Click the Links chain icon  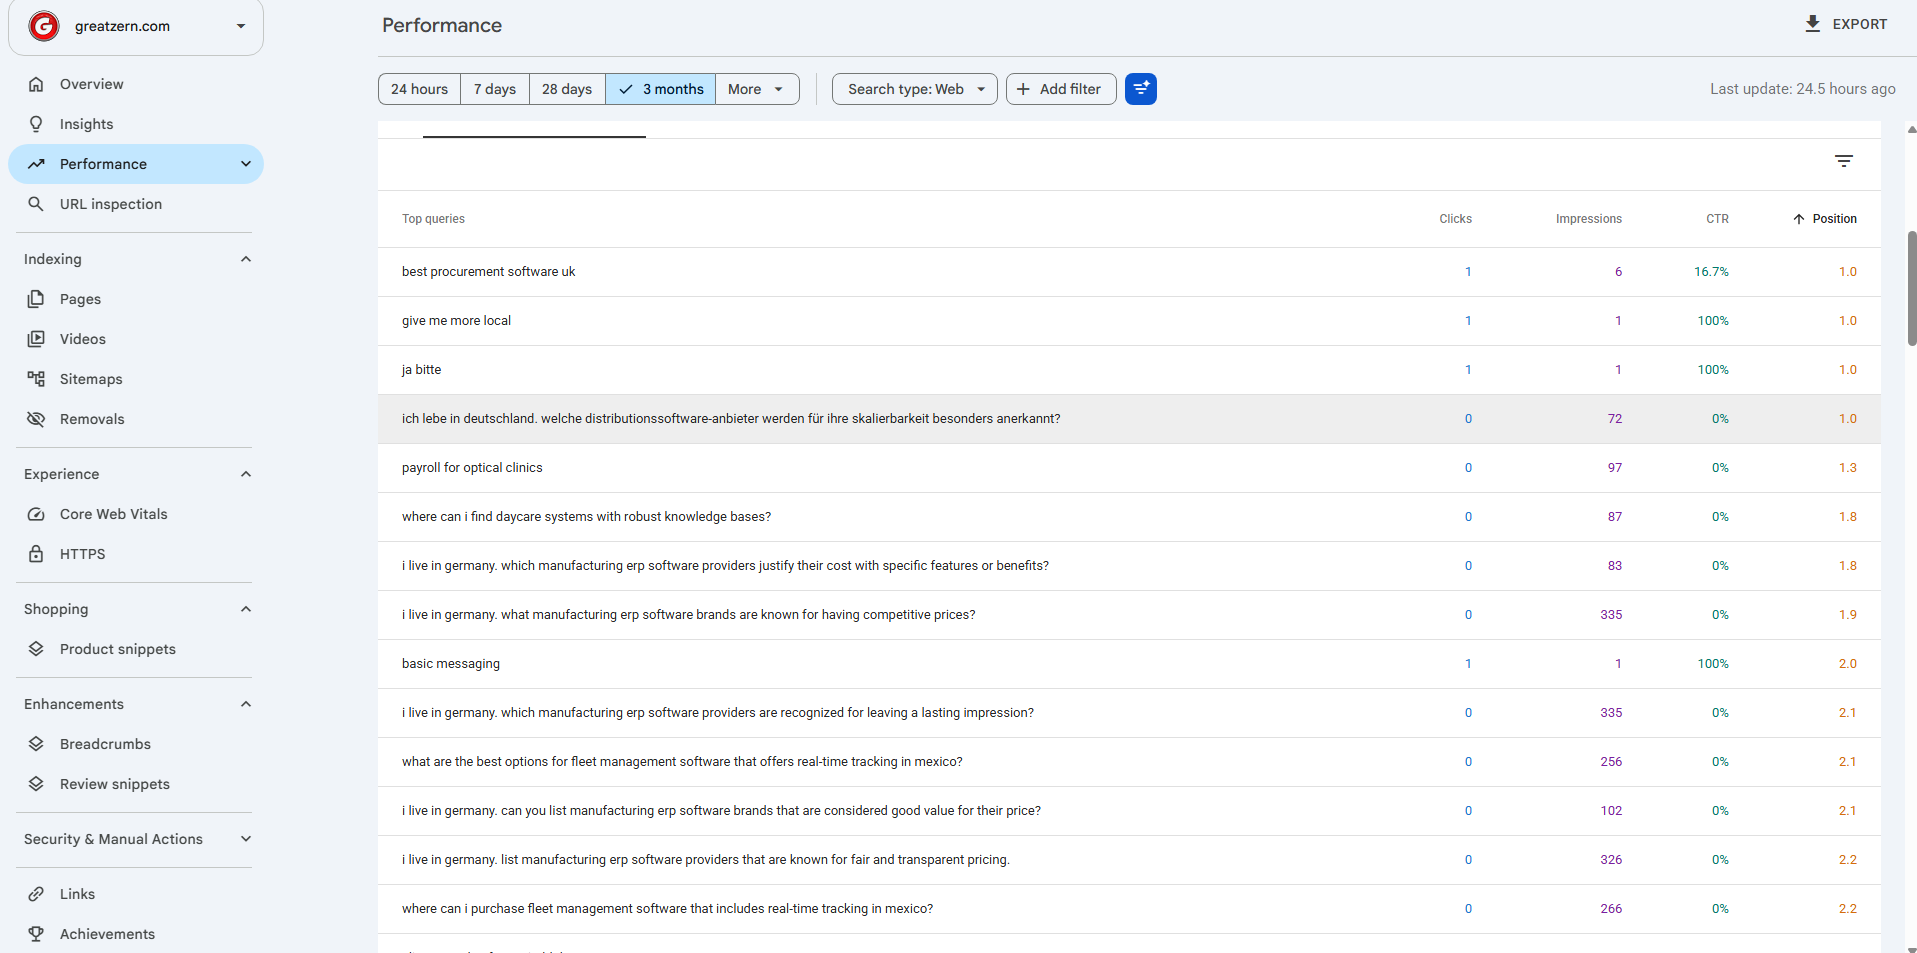point(36,894)
